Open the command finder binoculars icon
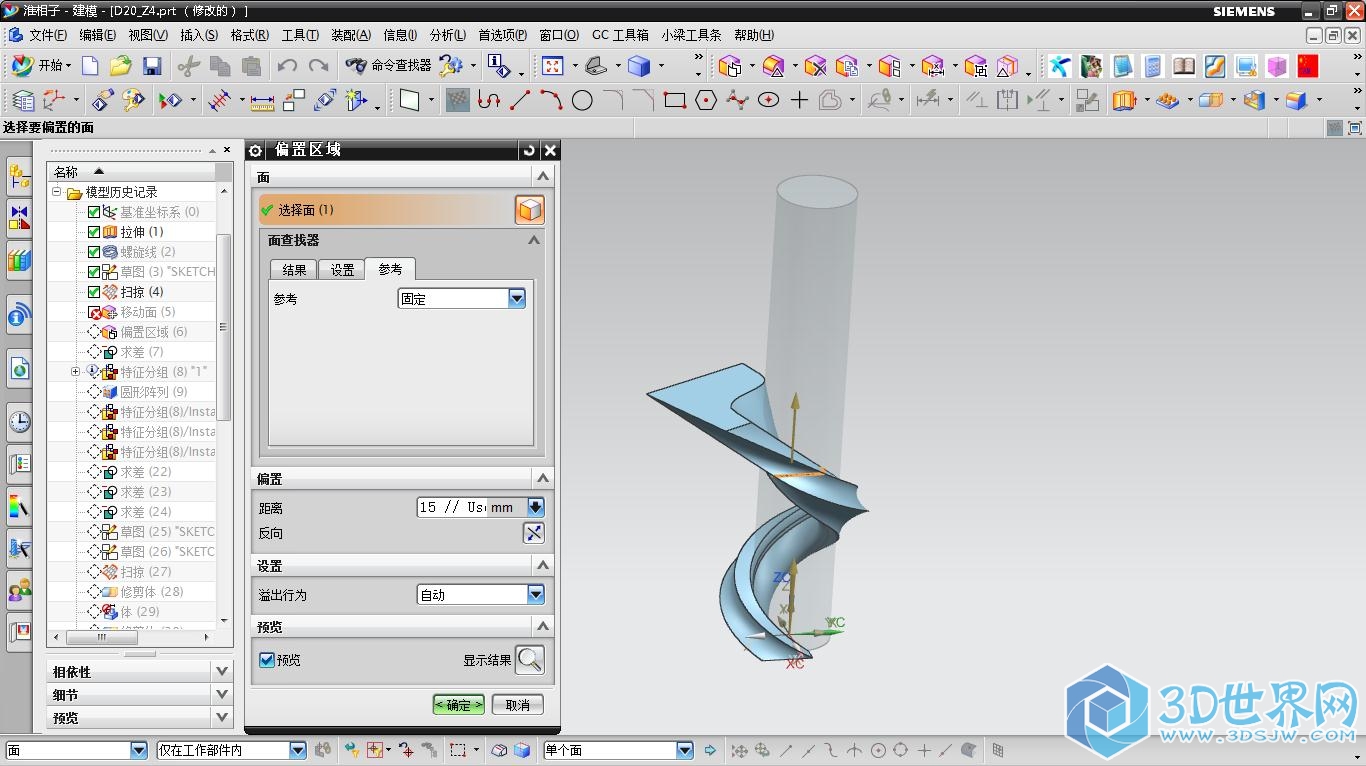This screenshot has width=1366, height=766. 355,66
